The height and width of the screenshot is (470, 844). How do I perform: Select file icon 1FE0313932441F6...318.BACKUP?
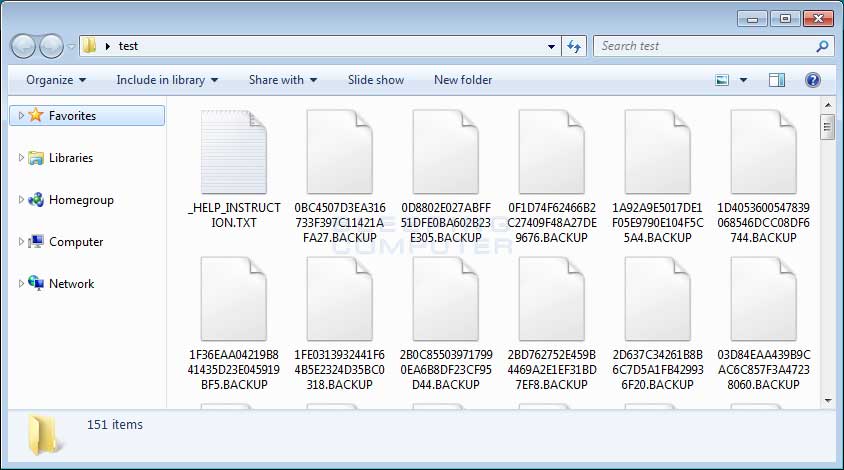pos(340,299)
